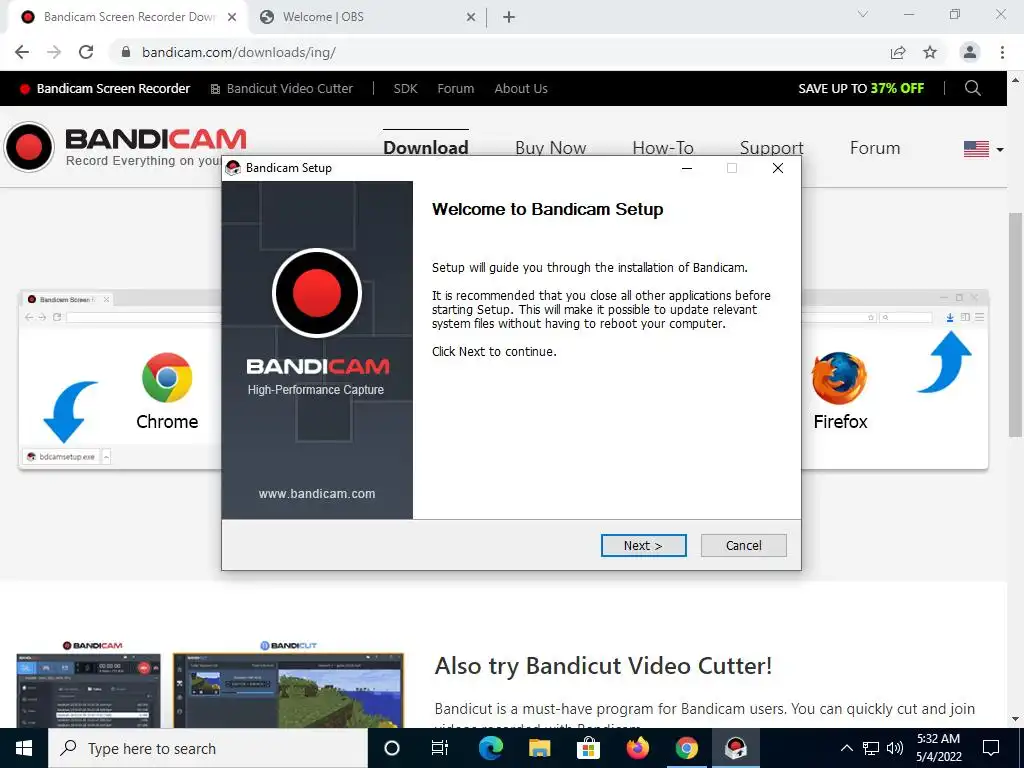Open Task View on the taskbar

(440, 748)
